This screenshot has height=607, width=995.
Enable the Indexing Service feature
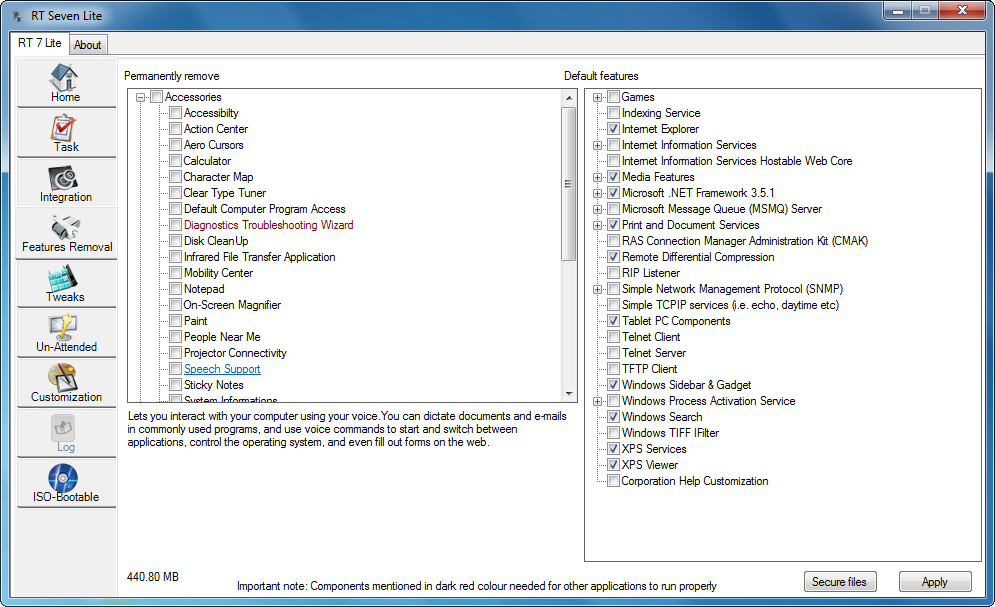tap(614, 113)
